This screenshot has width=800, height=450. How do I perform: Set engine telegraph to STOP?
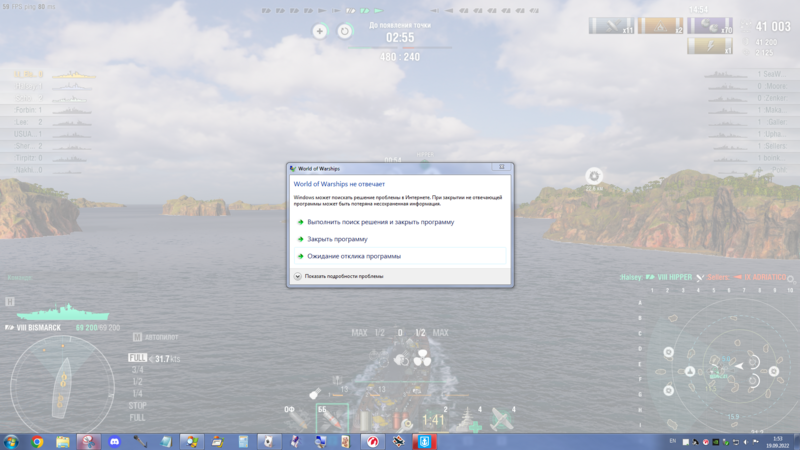pyautogui.click(x=138, y=406)
